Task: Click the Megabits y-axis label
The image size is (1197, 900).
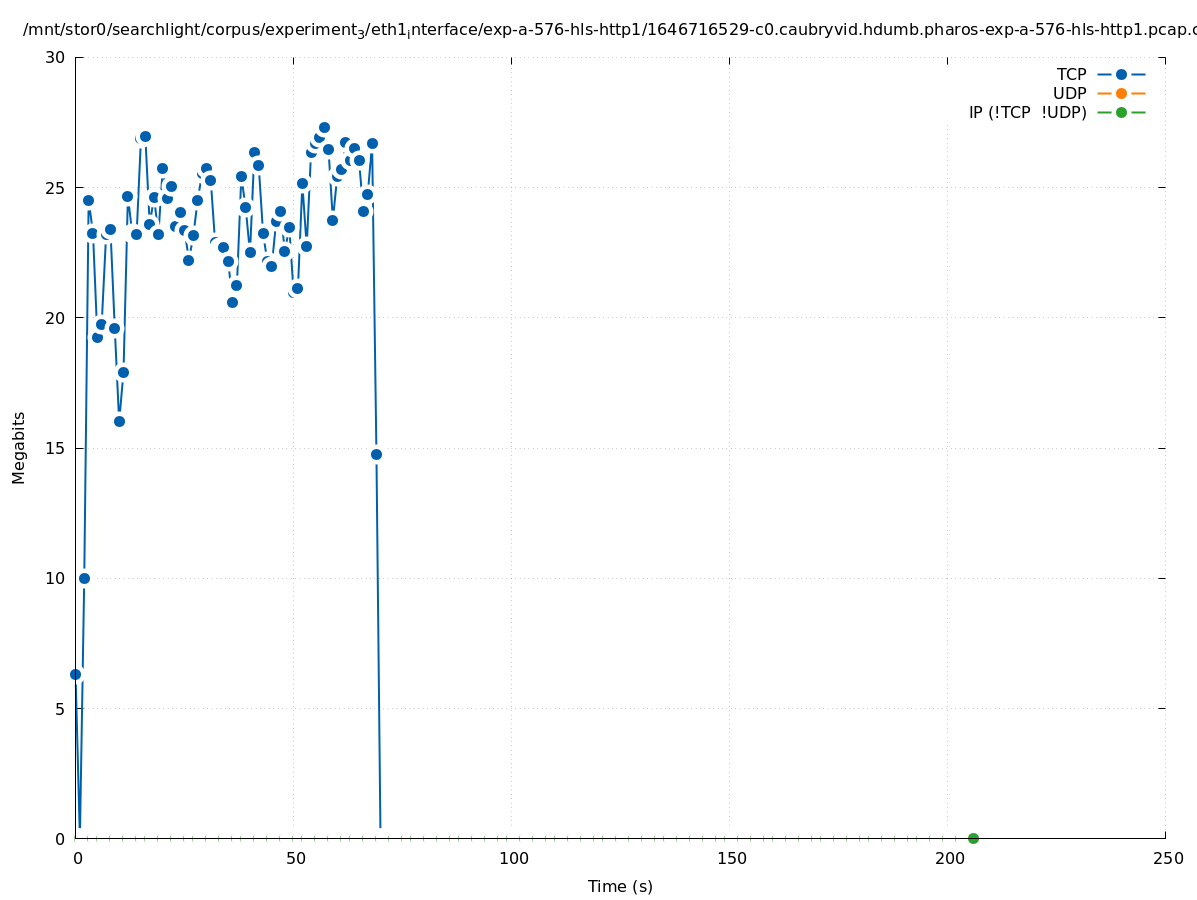Action: 19,447
